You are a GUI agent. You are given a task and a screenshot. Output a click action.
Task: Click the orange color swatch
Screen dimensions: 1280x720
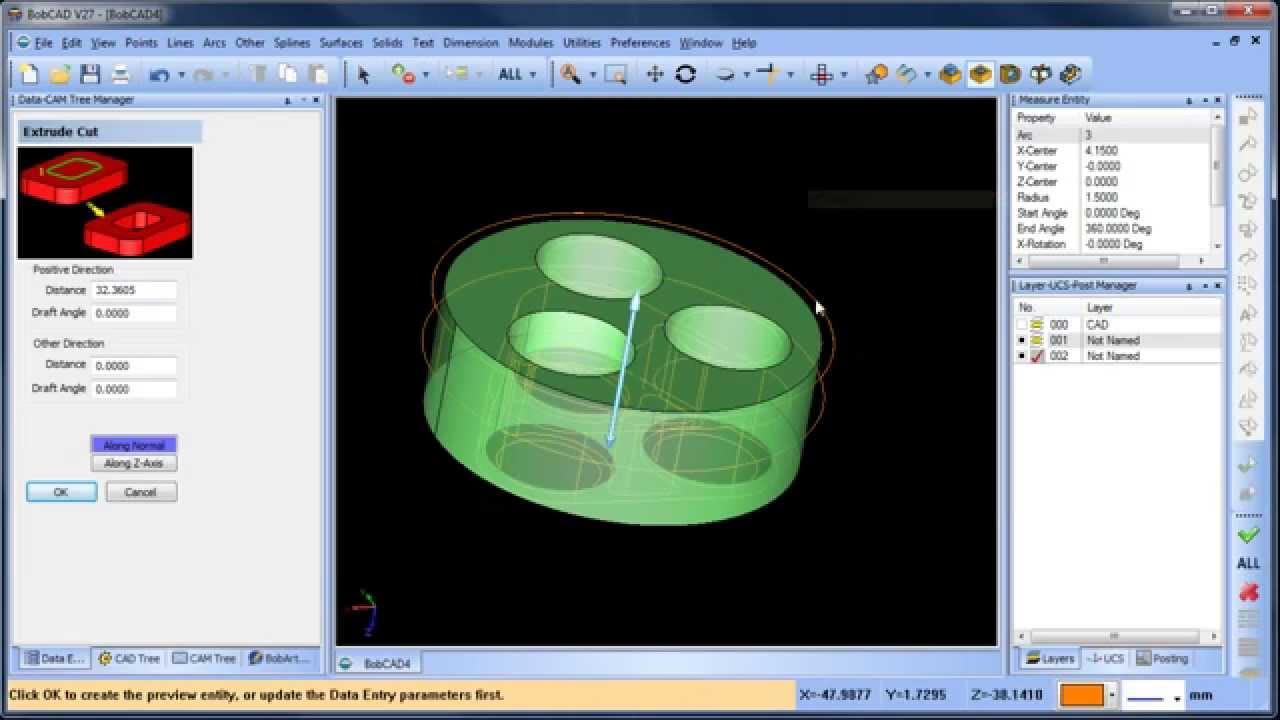[1081, 695]
